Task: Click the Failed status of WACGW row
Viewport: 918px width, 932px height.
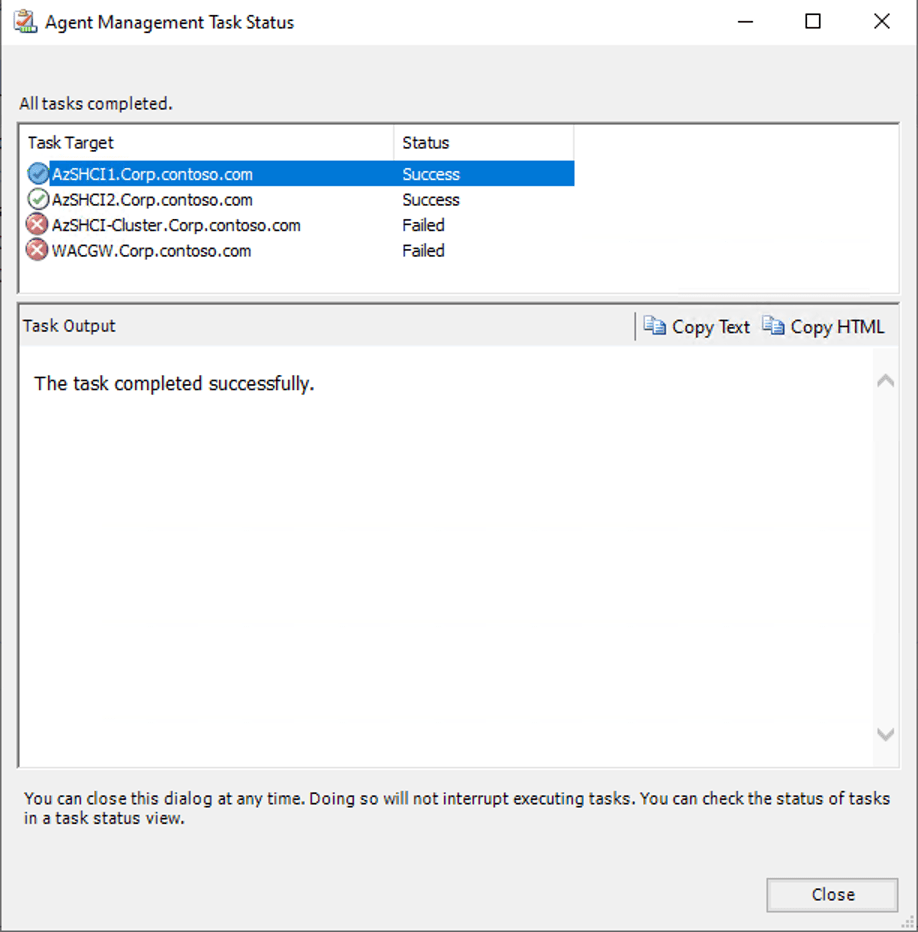Action: [x=423, y=251]
